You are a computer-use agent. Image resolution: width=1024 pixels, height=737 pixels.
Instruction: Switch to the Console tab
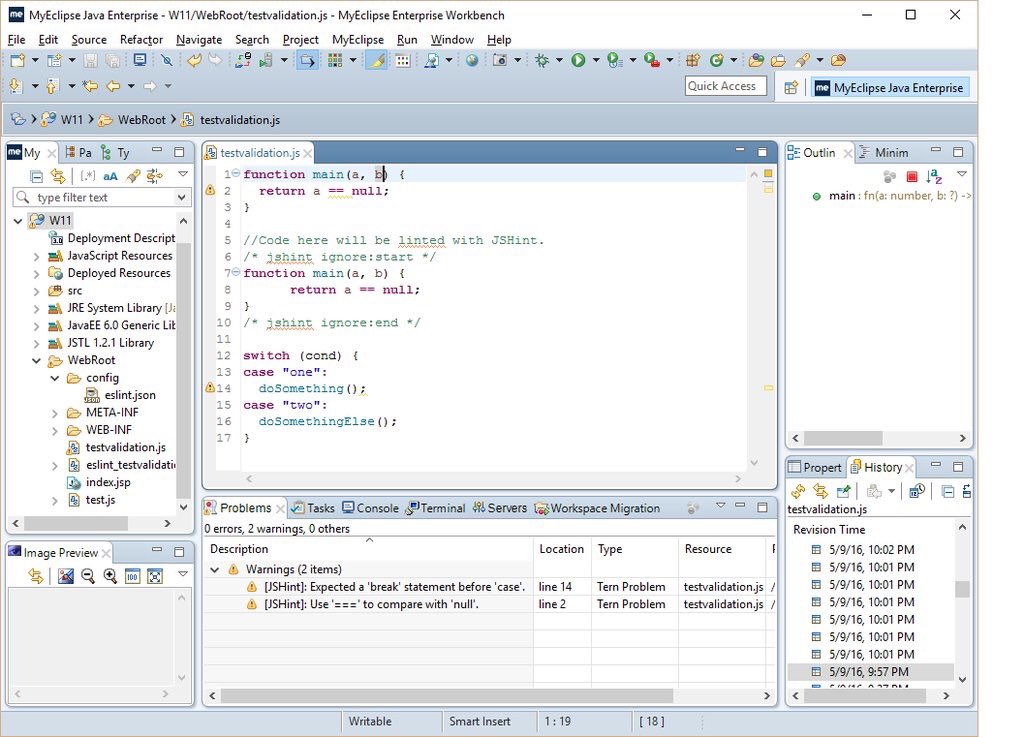coord(370,508)
